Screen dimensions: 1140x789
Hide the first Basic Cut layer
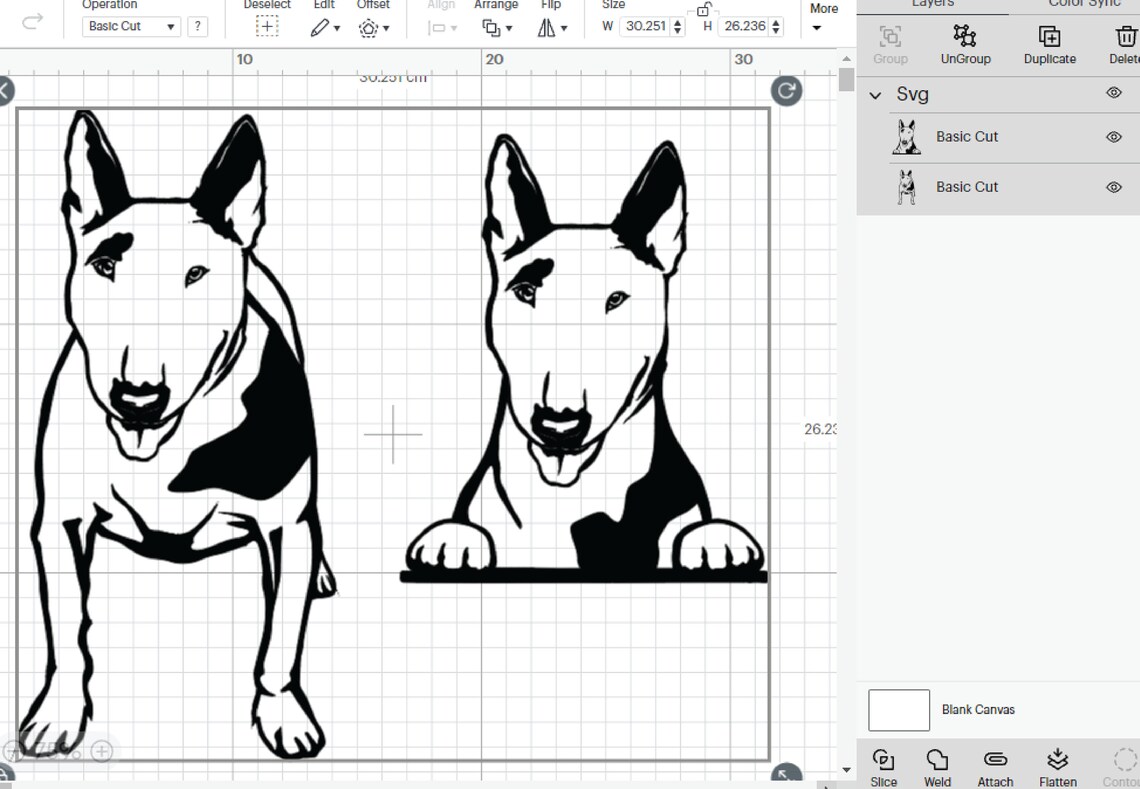pyautogui.click(x=1113, y=137)
